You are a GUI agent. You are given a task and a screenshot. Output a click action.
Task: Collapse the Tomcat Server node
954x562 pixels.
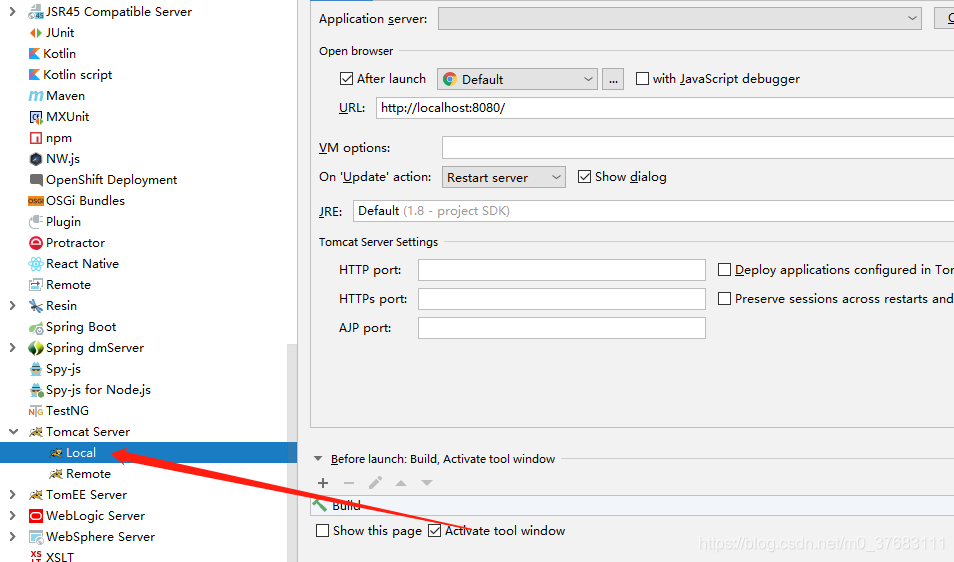[13, 432]
